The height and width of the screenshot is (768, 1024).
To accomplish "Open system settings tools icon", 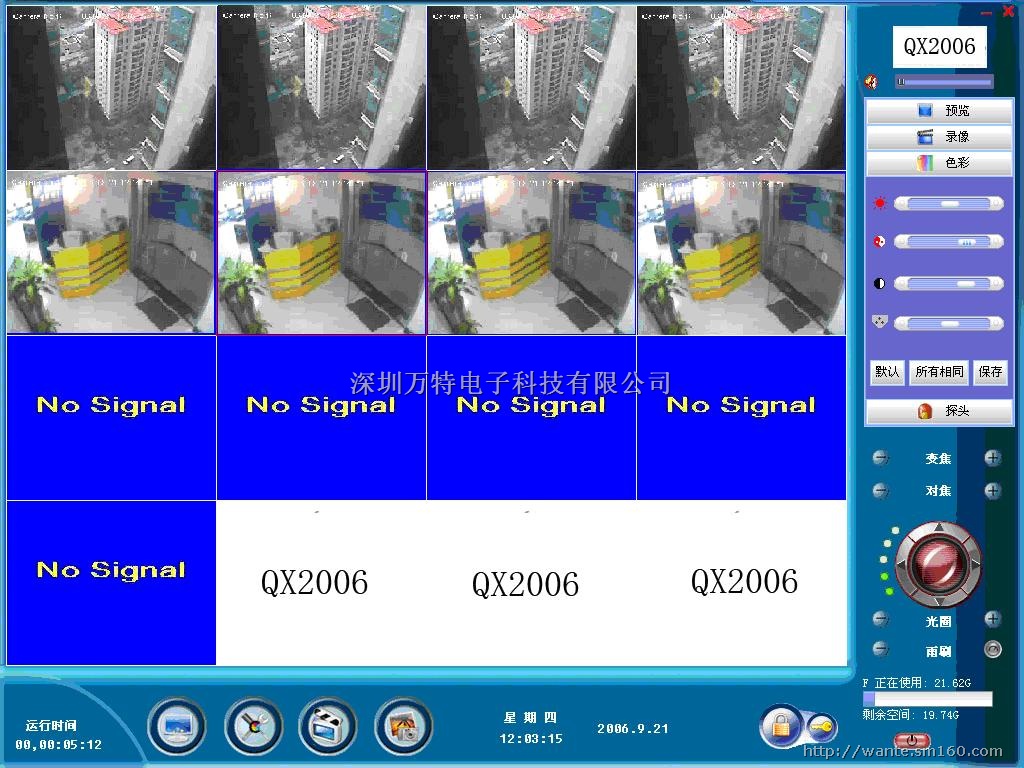I will tap(252, 726).
